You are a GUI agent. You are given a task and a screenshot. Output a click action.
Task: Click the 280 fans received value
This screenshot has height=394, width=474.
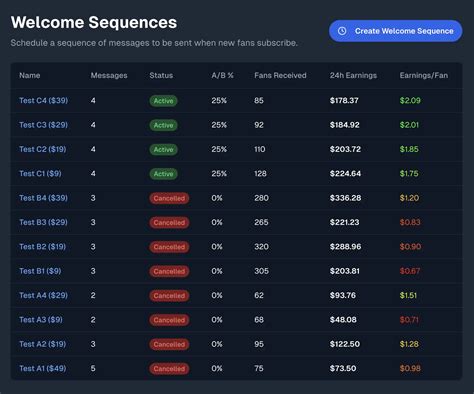click(x=261, y=198)
